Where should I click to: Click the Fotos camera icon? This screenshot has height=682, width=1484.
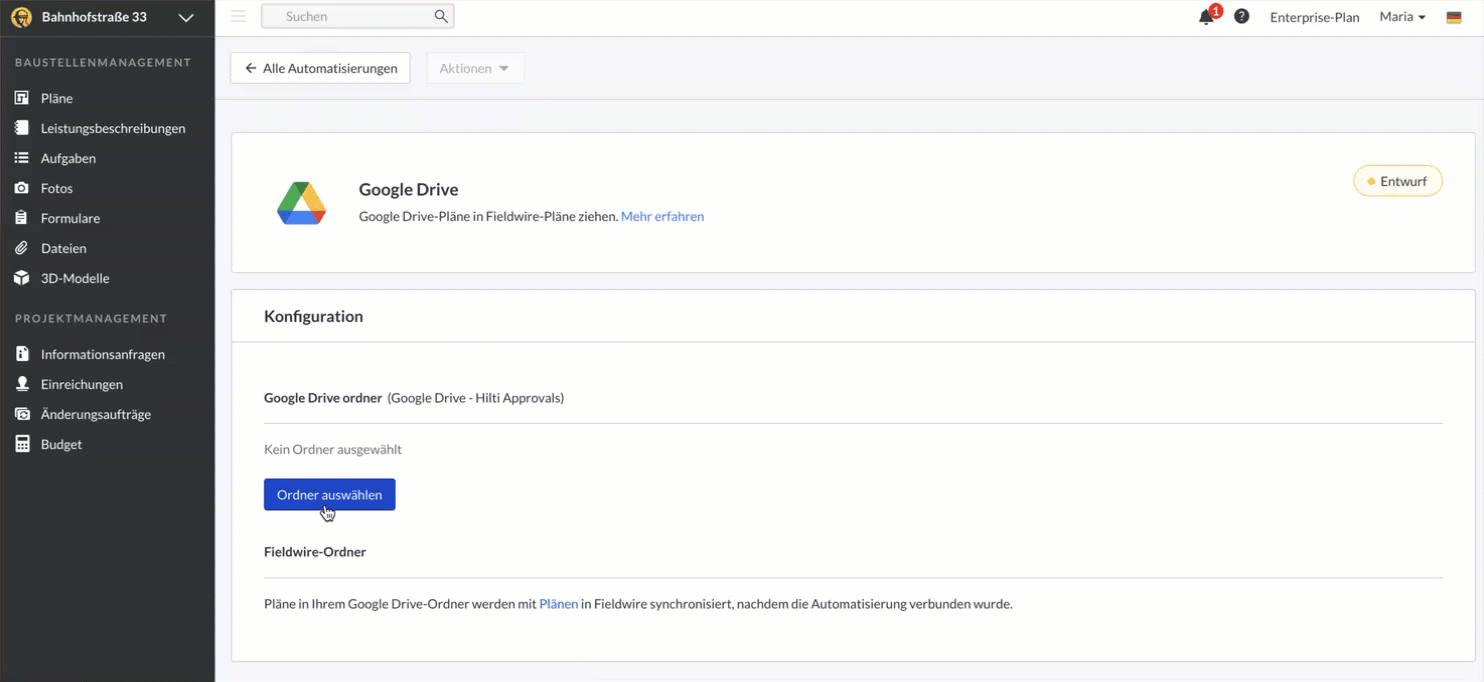(x=22, y=188)
